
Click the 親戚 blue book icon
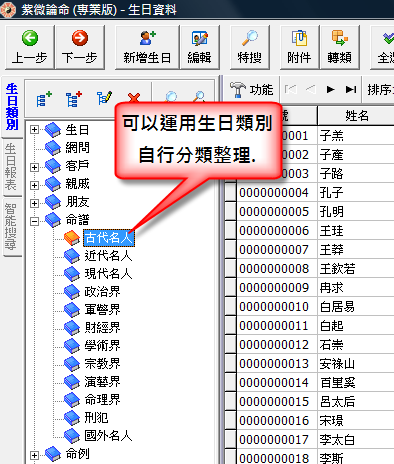(53, 184)
